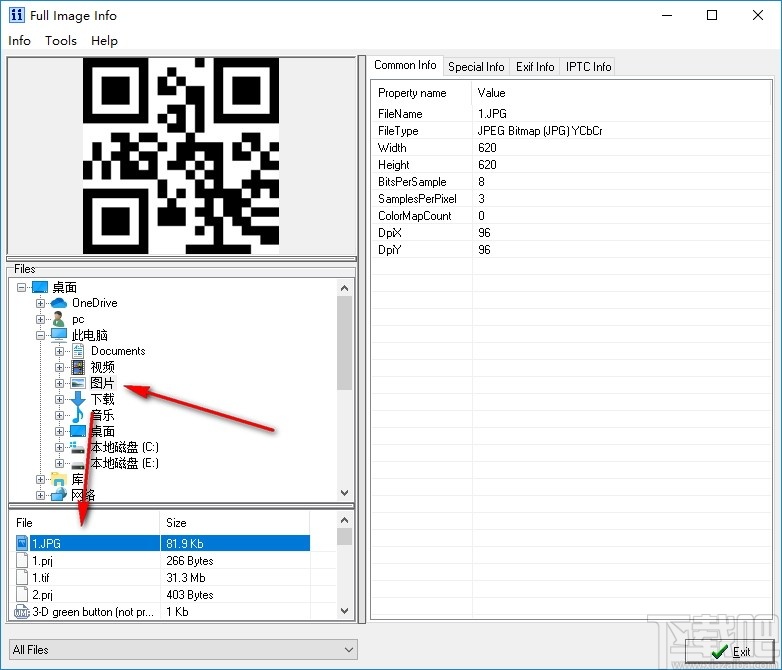Screen dimensions: 782x670
Task: Click the Property name column header
Action: point(422,93)
